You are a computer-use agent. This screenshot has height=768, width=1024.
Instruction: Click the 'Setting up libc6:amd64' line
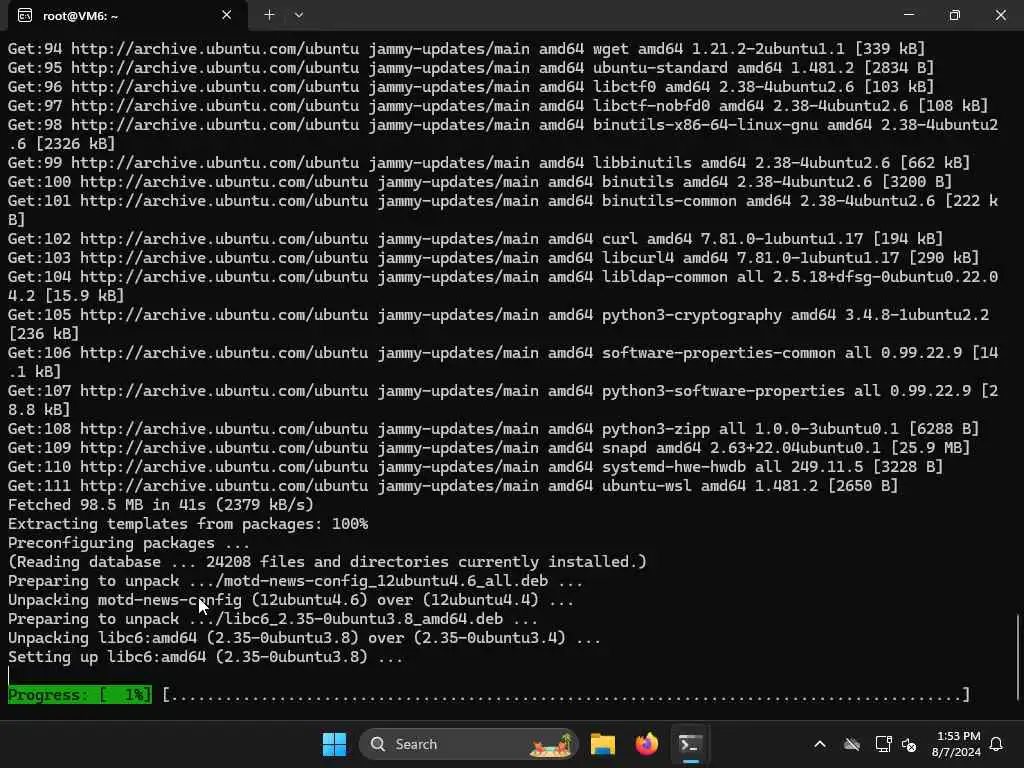point(206,657)
